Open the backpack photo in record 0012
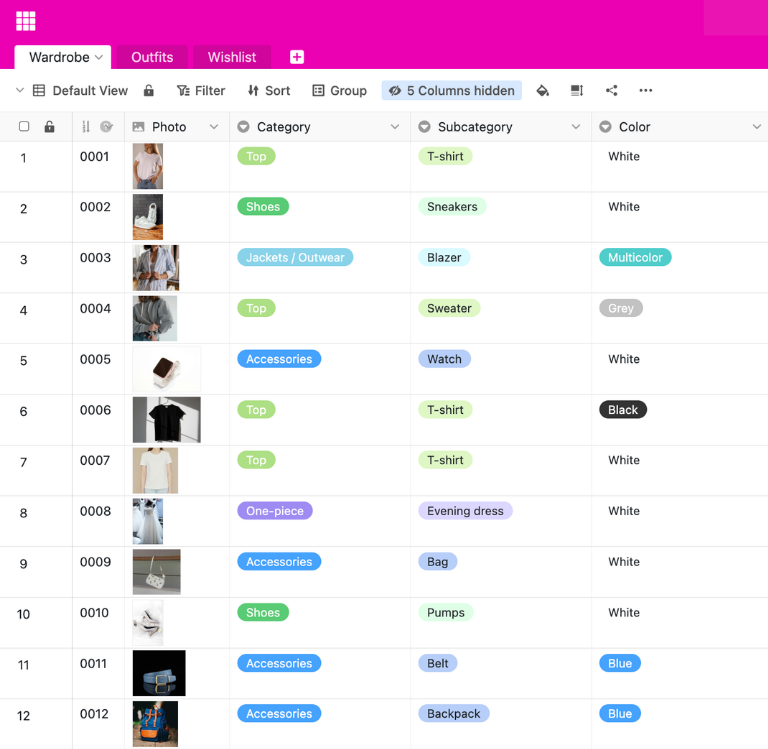The width and height of the screenshot is (768, 749). pos(155,724)
